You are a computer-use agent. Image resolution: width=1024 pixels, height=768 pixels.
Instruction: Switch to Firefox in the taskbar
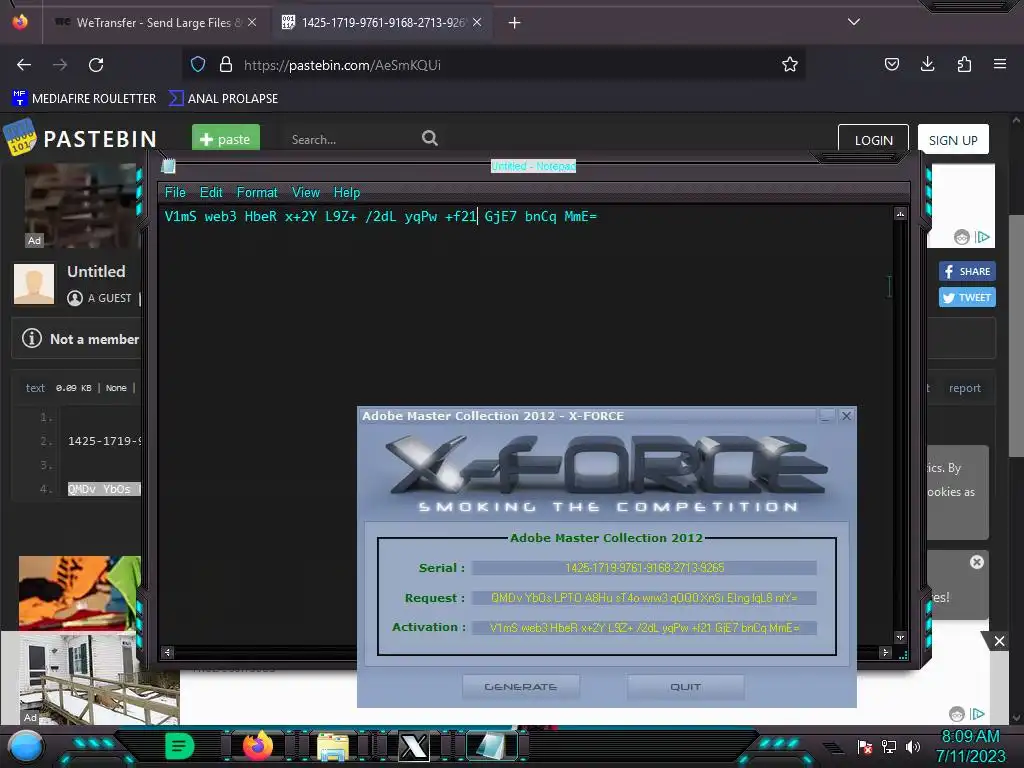pos(257,746)
